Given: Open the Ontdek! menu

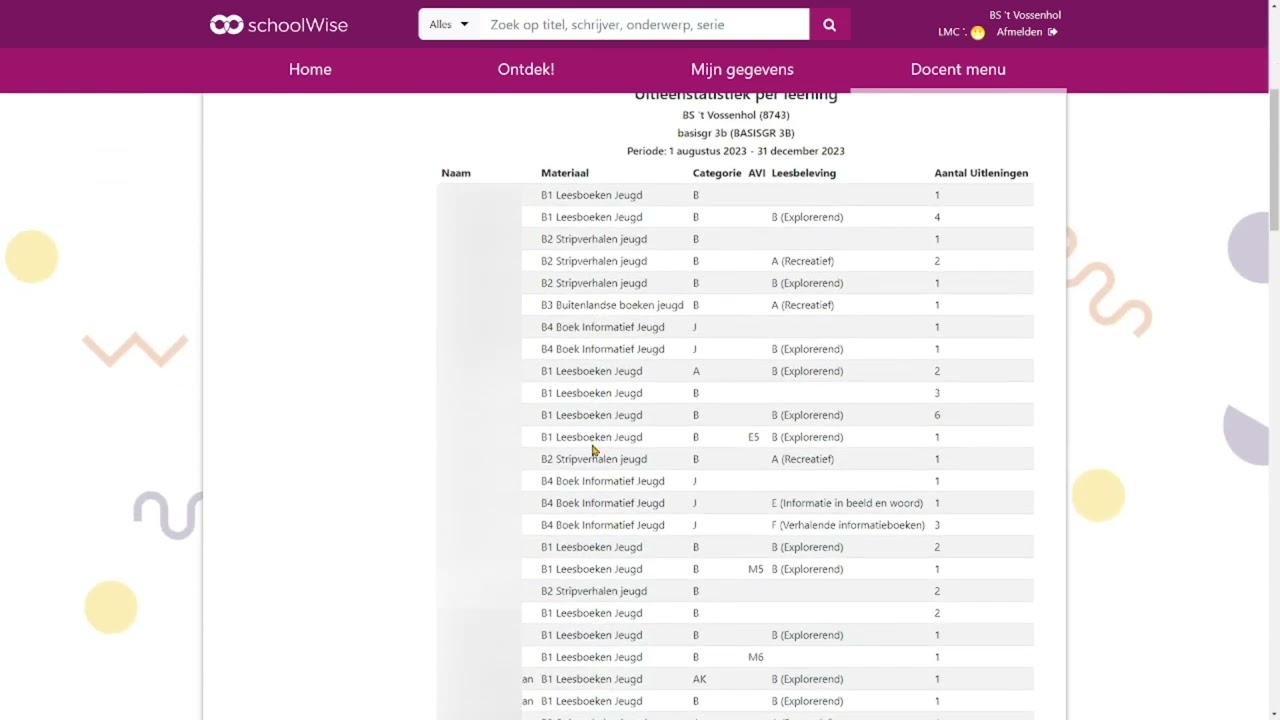Looking at the screenshot, I should [x=526, y=69].
